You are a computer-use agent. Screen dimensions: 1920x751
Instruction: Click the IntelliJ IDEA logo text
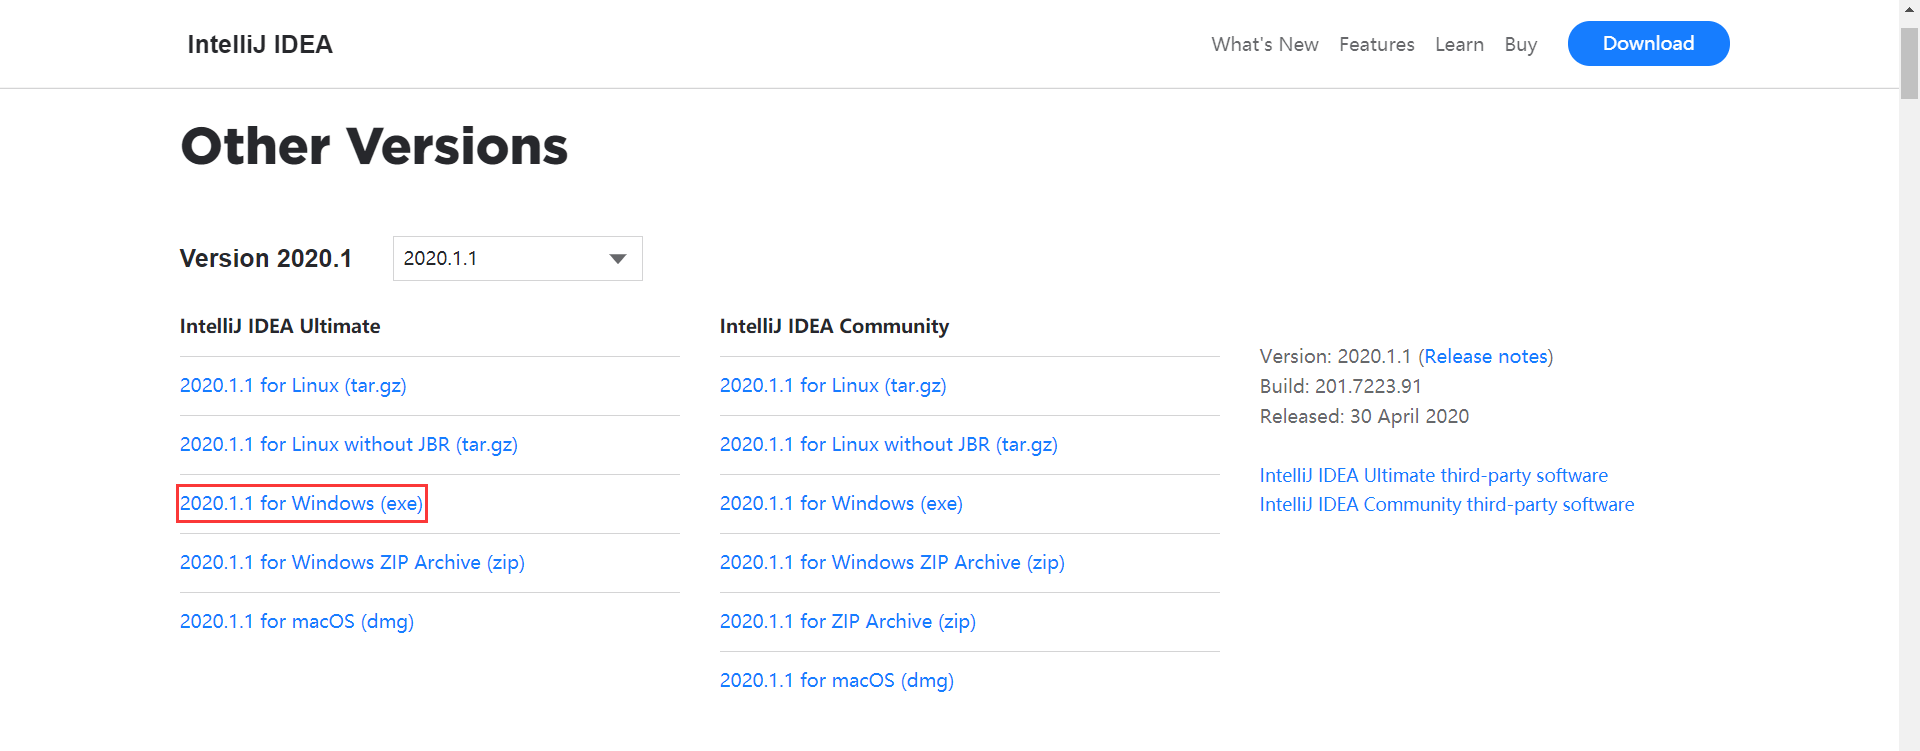point(260,44)
